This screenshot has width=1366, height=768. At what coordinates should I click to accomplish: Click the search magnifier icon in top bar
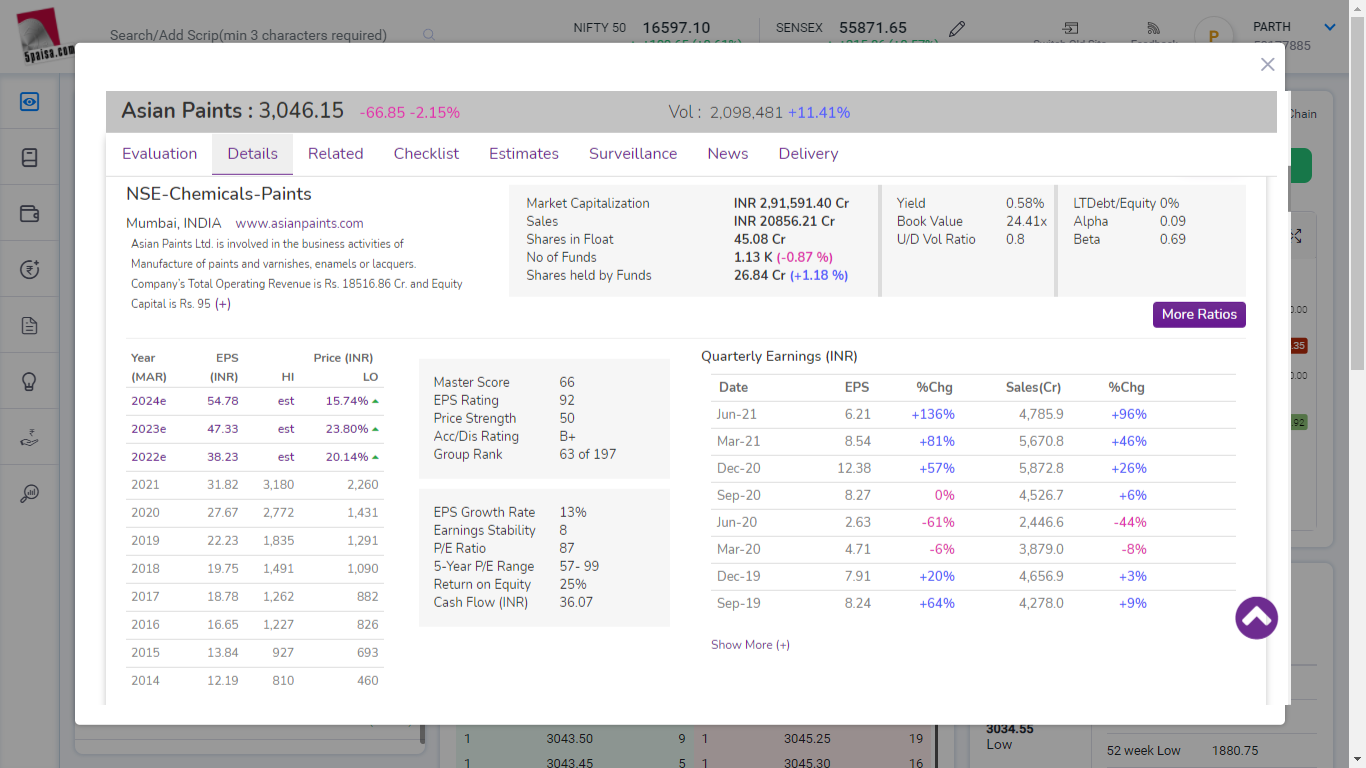point(429,35)
